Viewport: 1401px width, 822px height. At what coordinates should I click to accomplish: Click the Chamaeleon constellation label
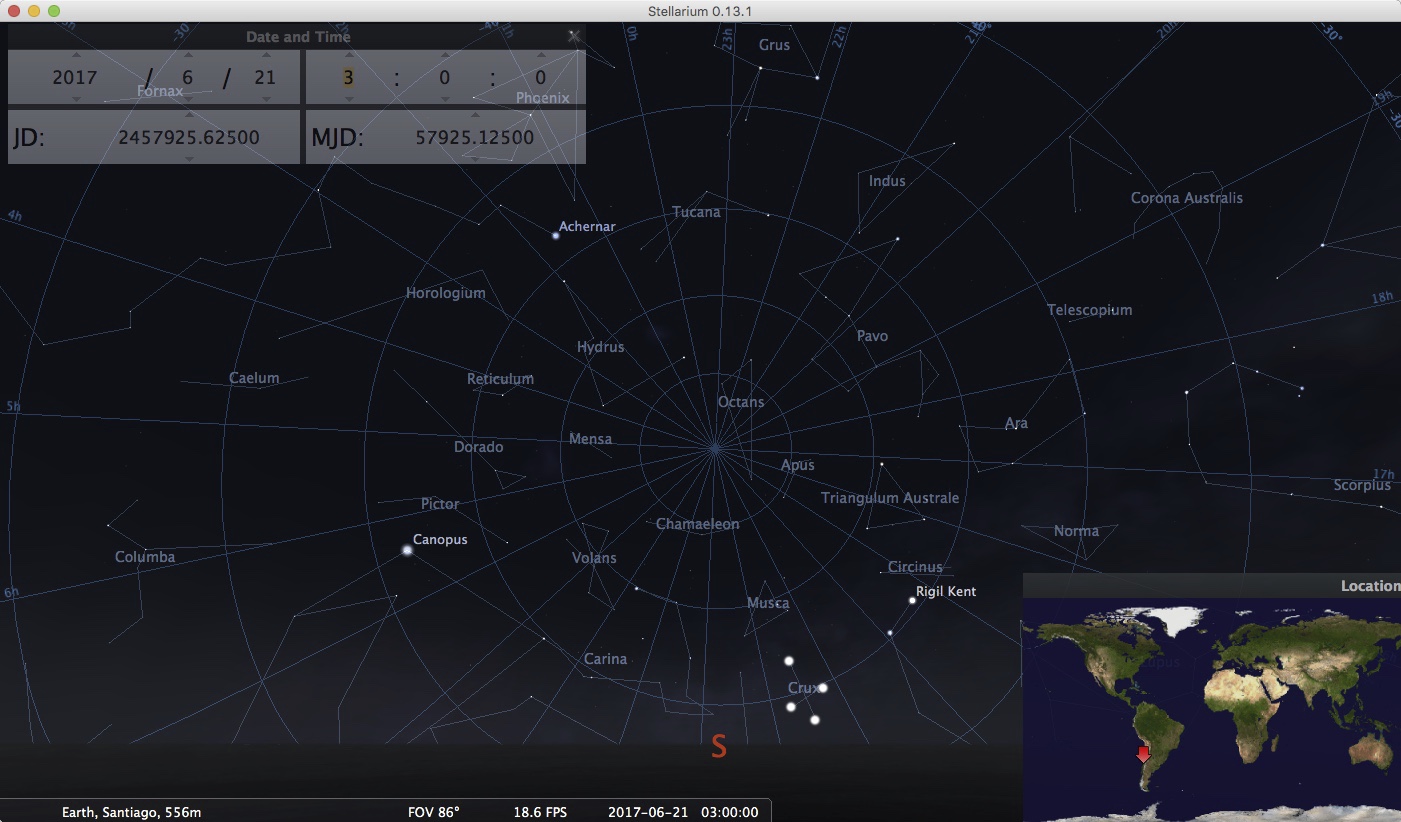click(x=698, y=525)
